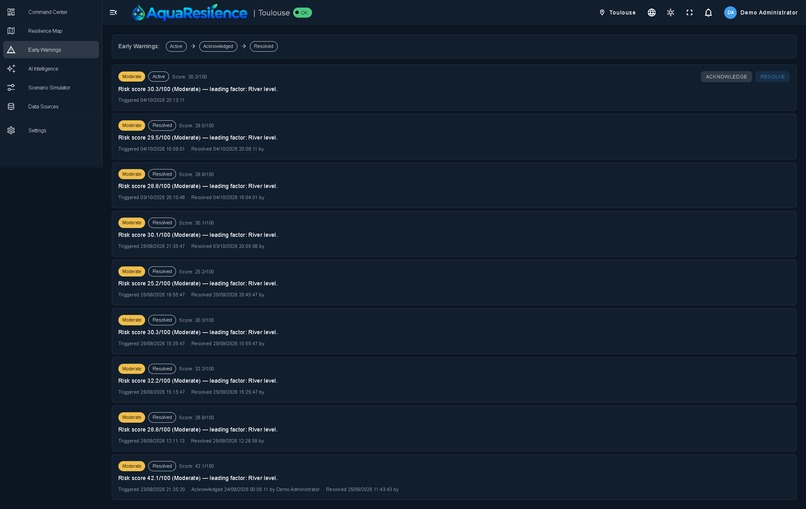Viewport: 806px width, 509px height.
Task: Click 'Triggered 25/09/2026 12:11:13' timestamp
Action: [x=151, y=441]
